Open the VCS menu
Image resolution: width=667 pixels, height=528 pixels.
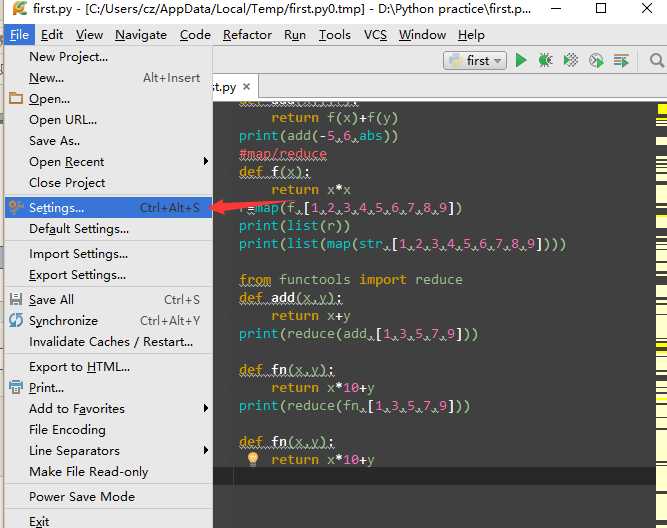click(x=375, y=35)
